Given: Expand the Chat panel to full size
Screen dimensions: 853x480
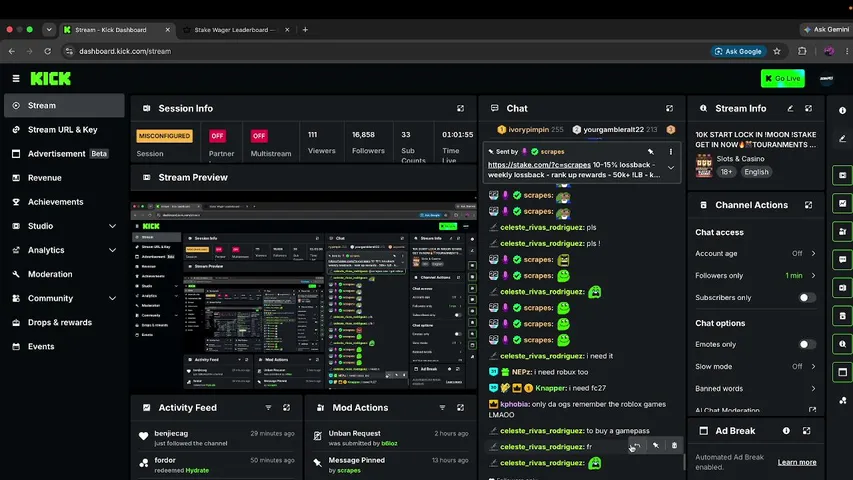Looking at the screenshot, I should point(669,108).
